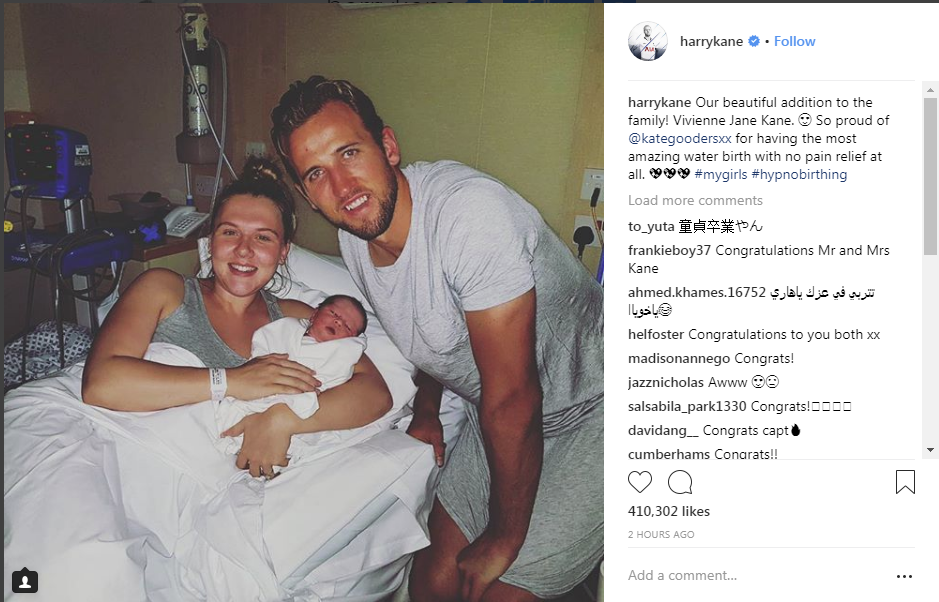Click the comments scrollbar thumb
This screenshot has height=602, width=939.
click(x=930, y=177)
